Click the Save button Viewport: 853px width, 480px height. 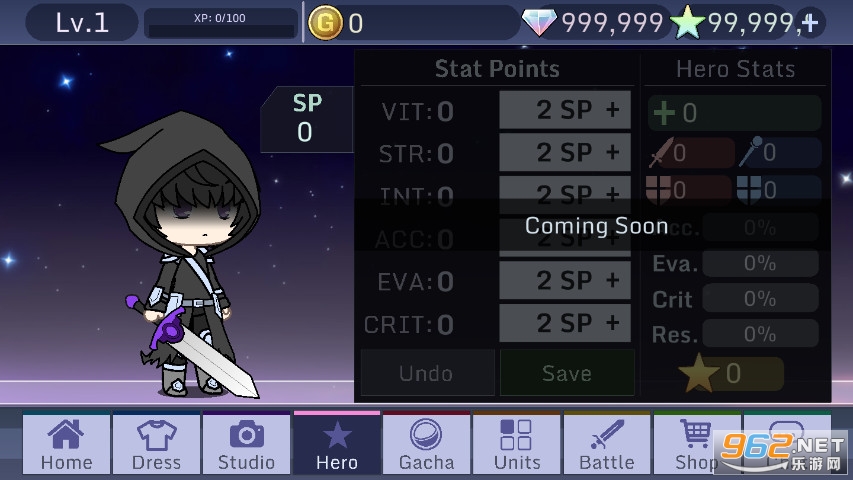coord(567,373)
